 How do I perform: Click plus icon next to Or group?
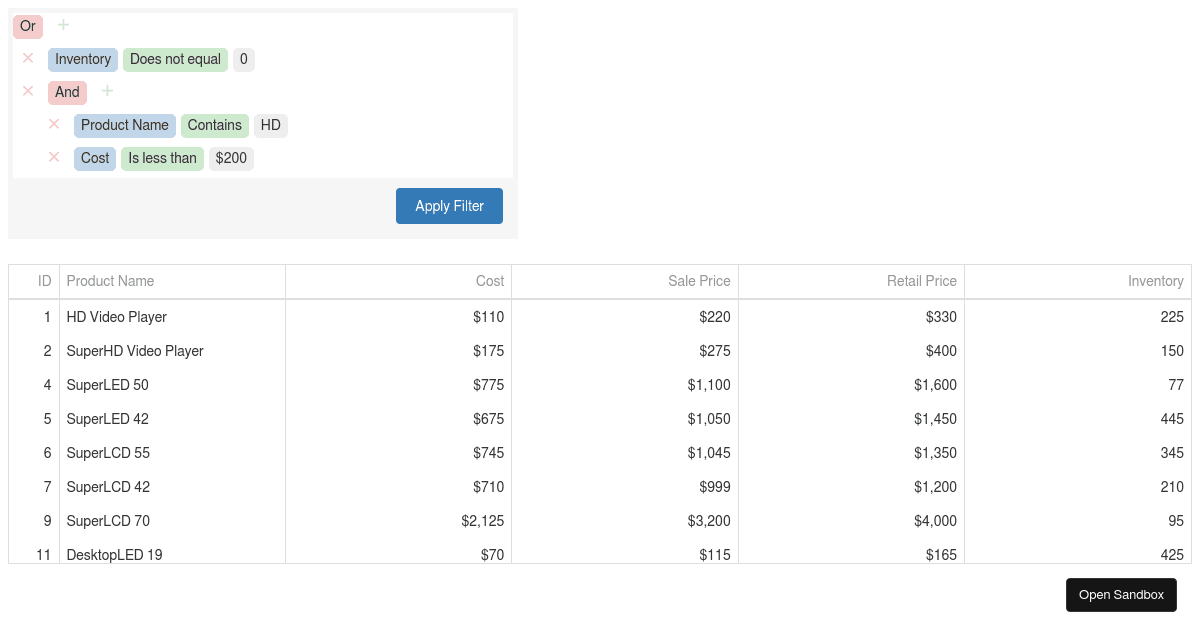(x=63, y=25)
